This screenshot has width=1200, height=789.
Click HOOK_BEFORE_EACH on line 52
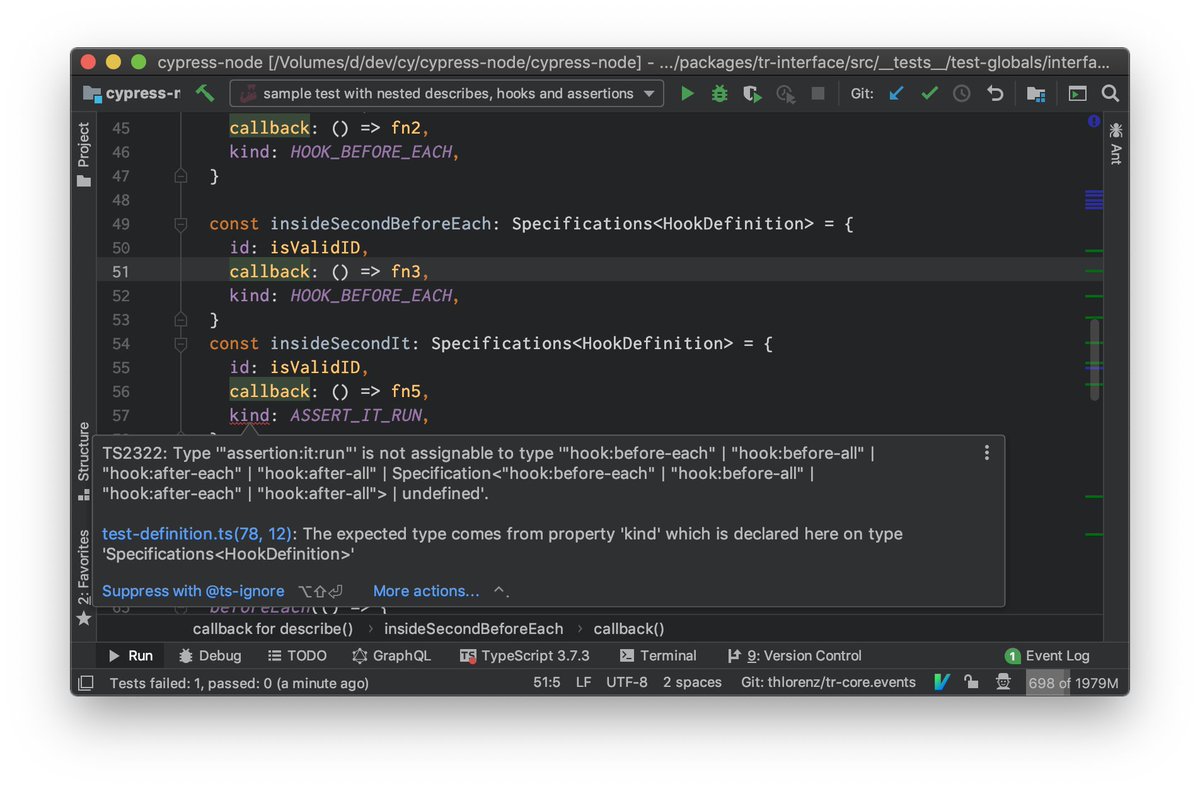click(372, 296)
